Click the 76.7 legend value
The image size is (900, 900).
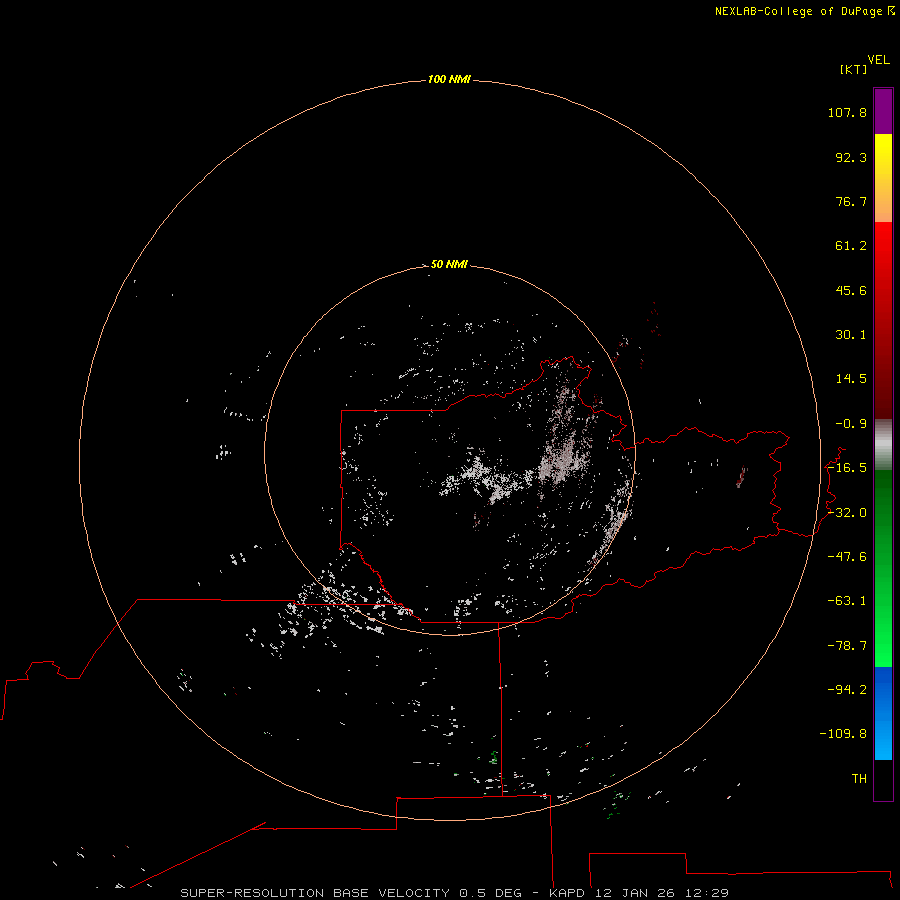point(851,201)
